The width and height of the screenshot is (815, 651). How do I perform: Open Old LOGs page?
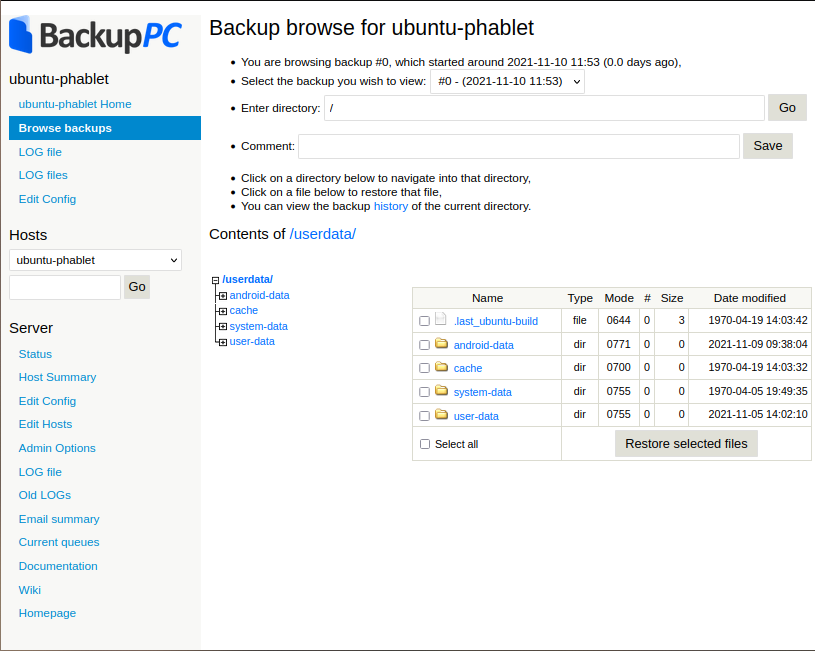45,495
